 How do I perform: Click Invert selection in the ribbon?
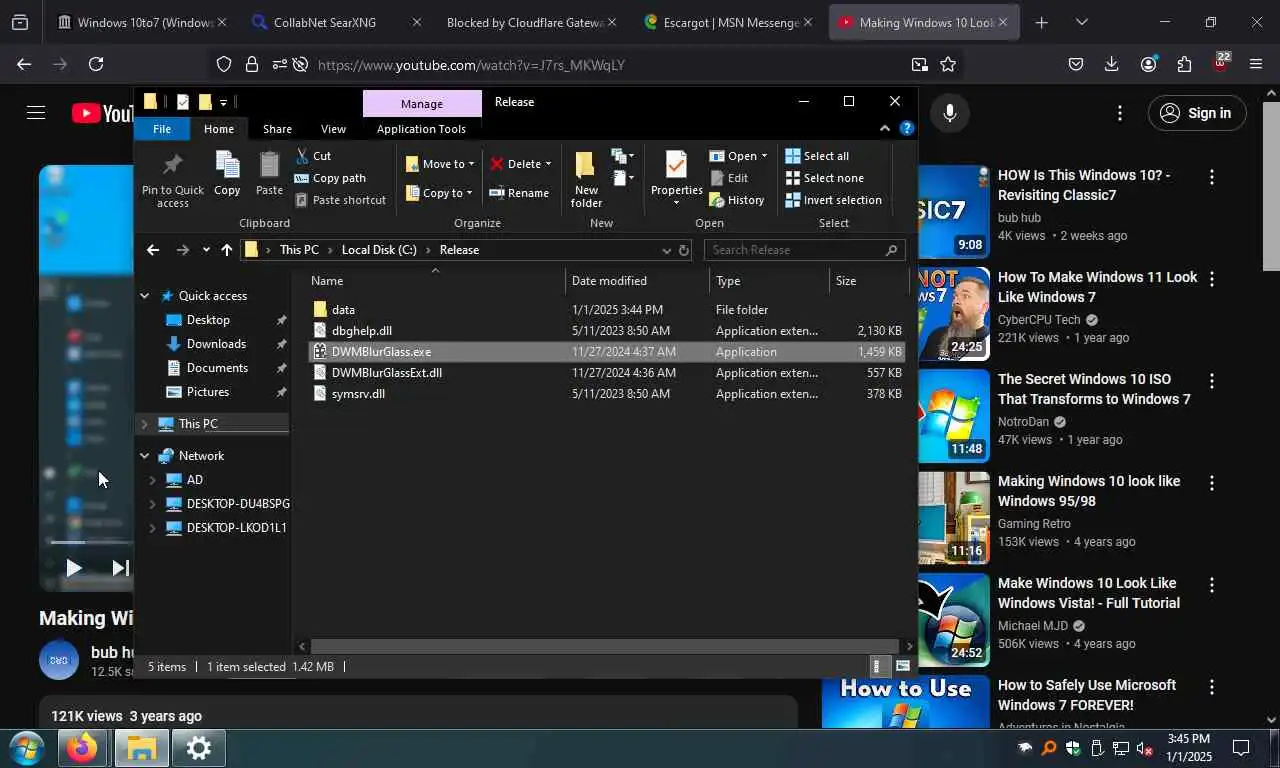click(833, 200)
